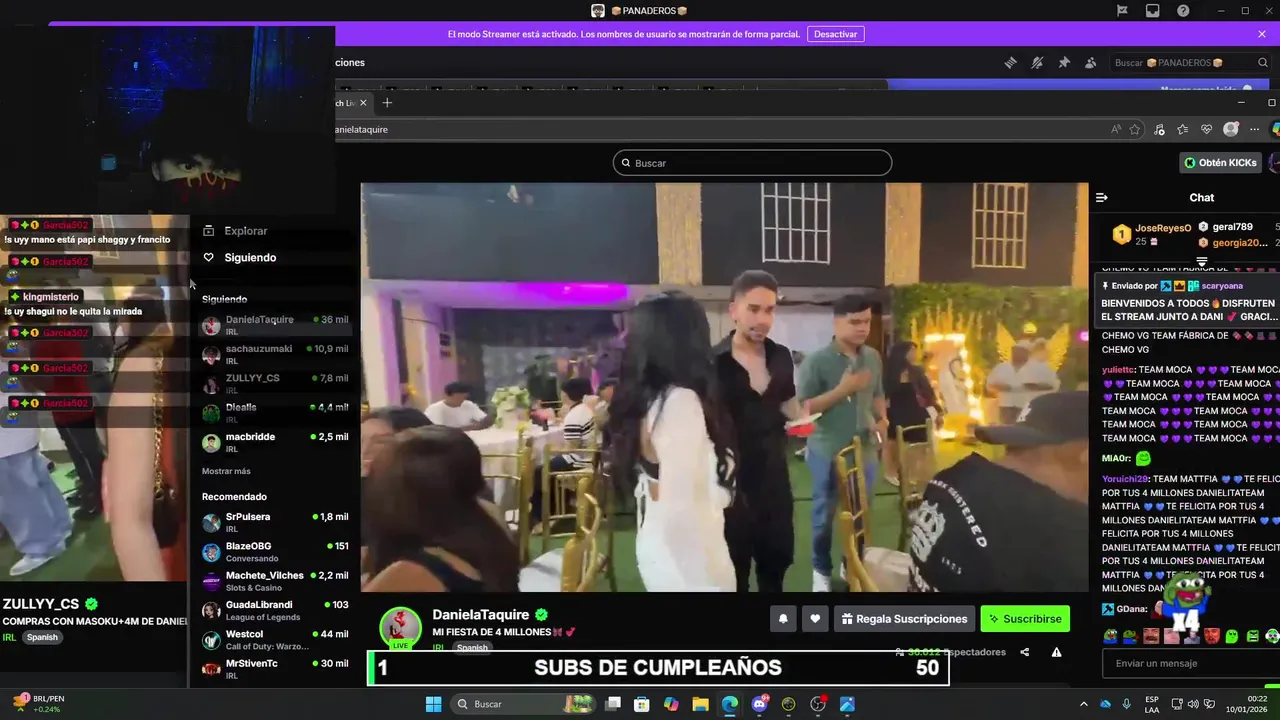This screenshot has width=1280, height=720.
Task: Click DanielaTaquire live avatar below video
Action: coord(400,627)
